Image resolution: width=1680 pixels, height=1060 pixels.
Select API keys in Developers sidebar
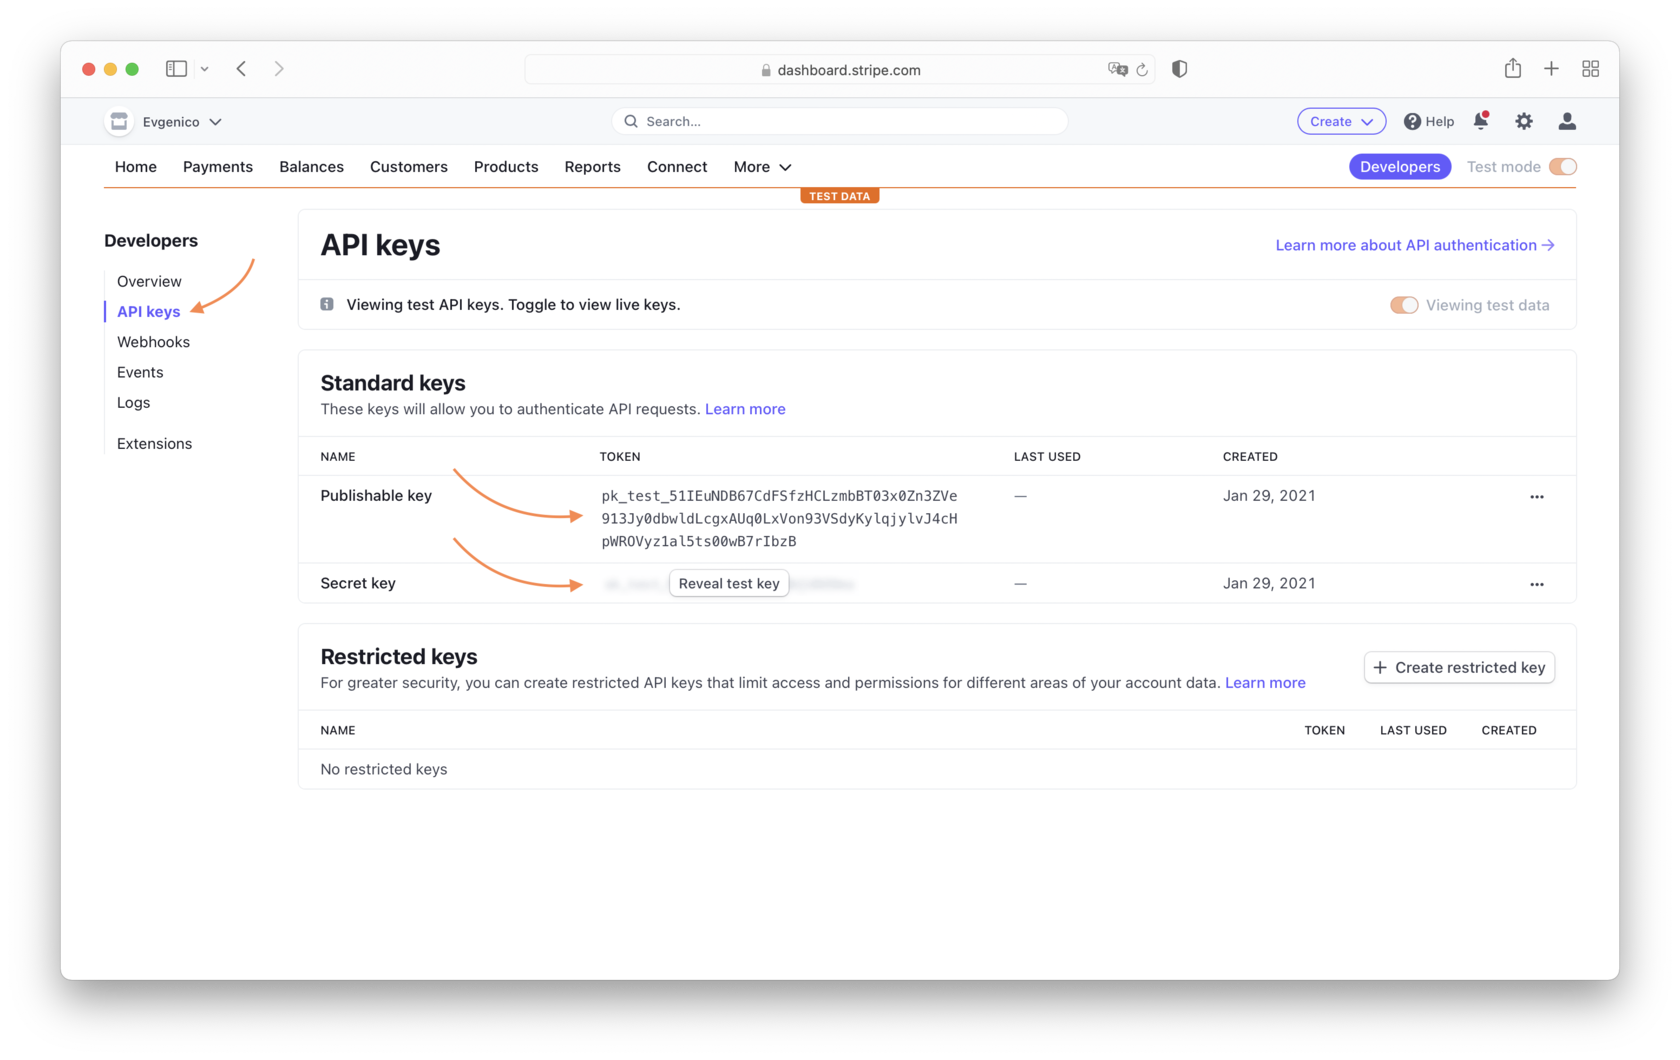point(148,312)
